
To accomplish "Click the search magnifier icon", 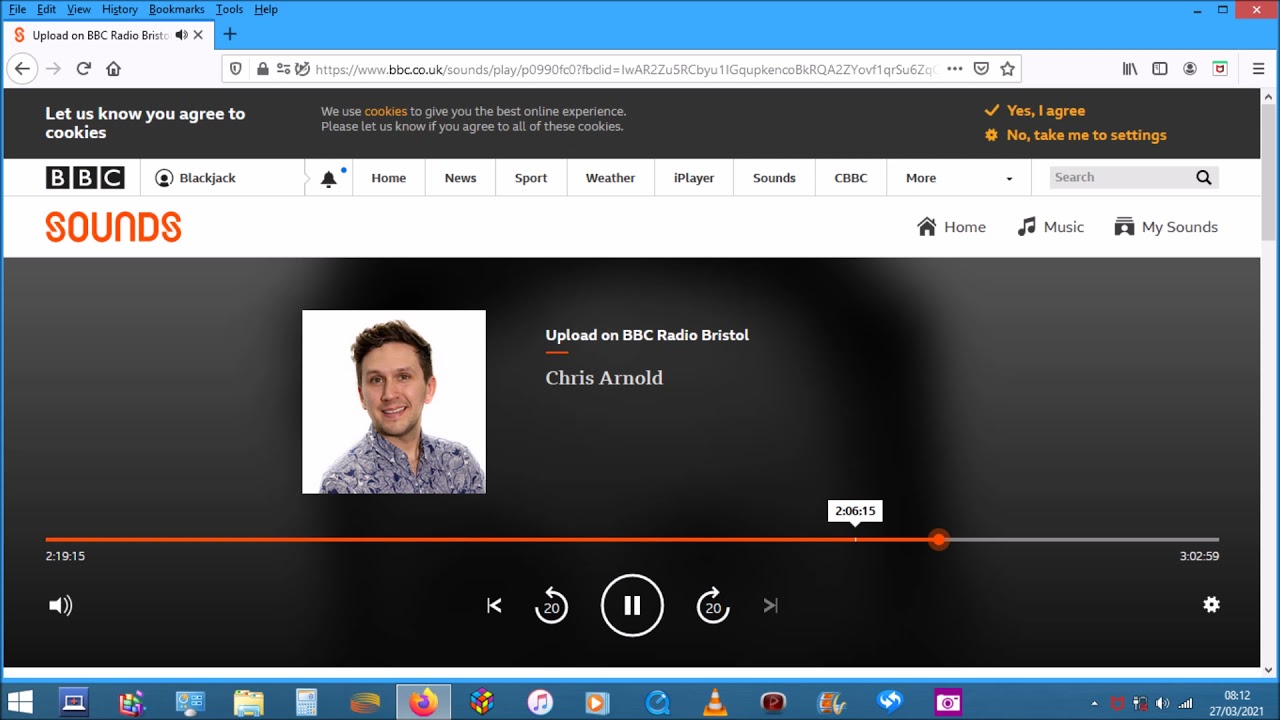I will 1204,177.
